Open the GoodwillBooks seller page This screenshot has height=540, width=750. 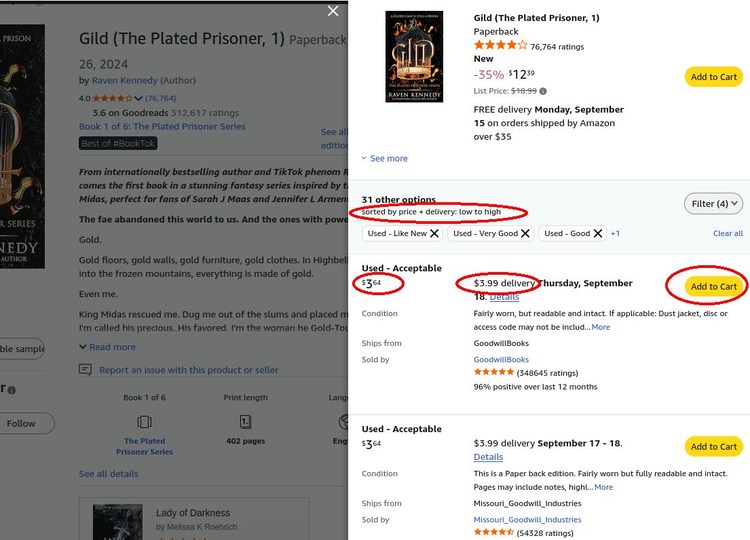pos(501,359)
